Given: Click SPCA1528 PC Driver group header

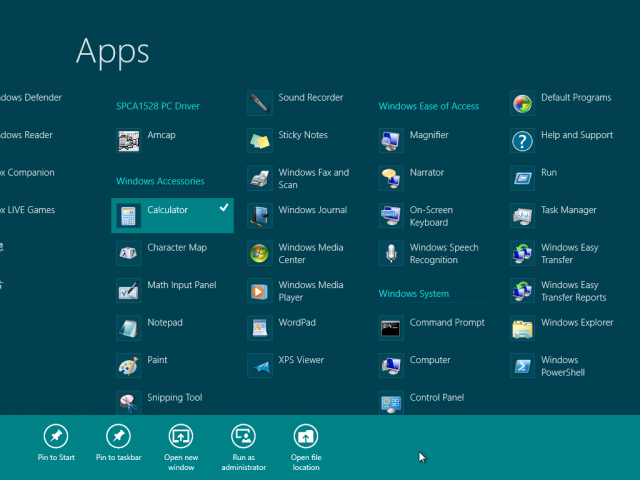Looking at the screenshot, I should click(x=158, y=106).
